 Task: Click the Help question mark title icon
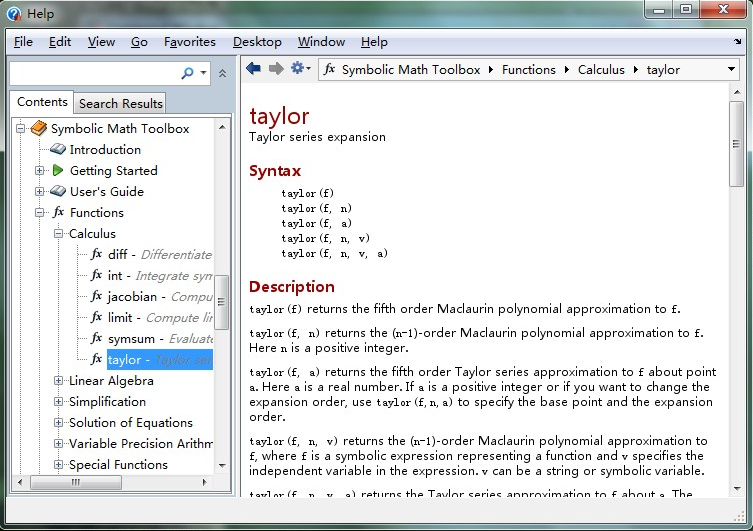click(x=14, y=14)
